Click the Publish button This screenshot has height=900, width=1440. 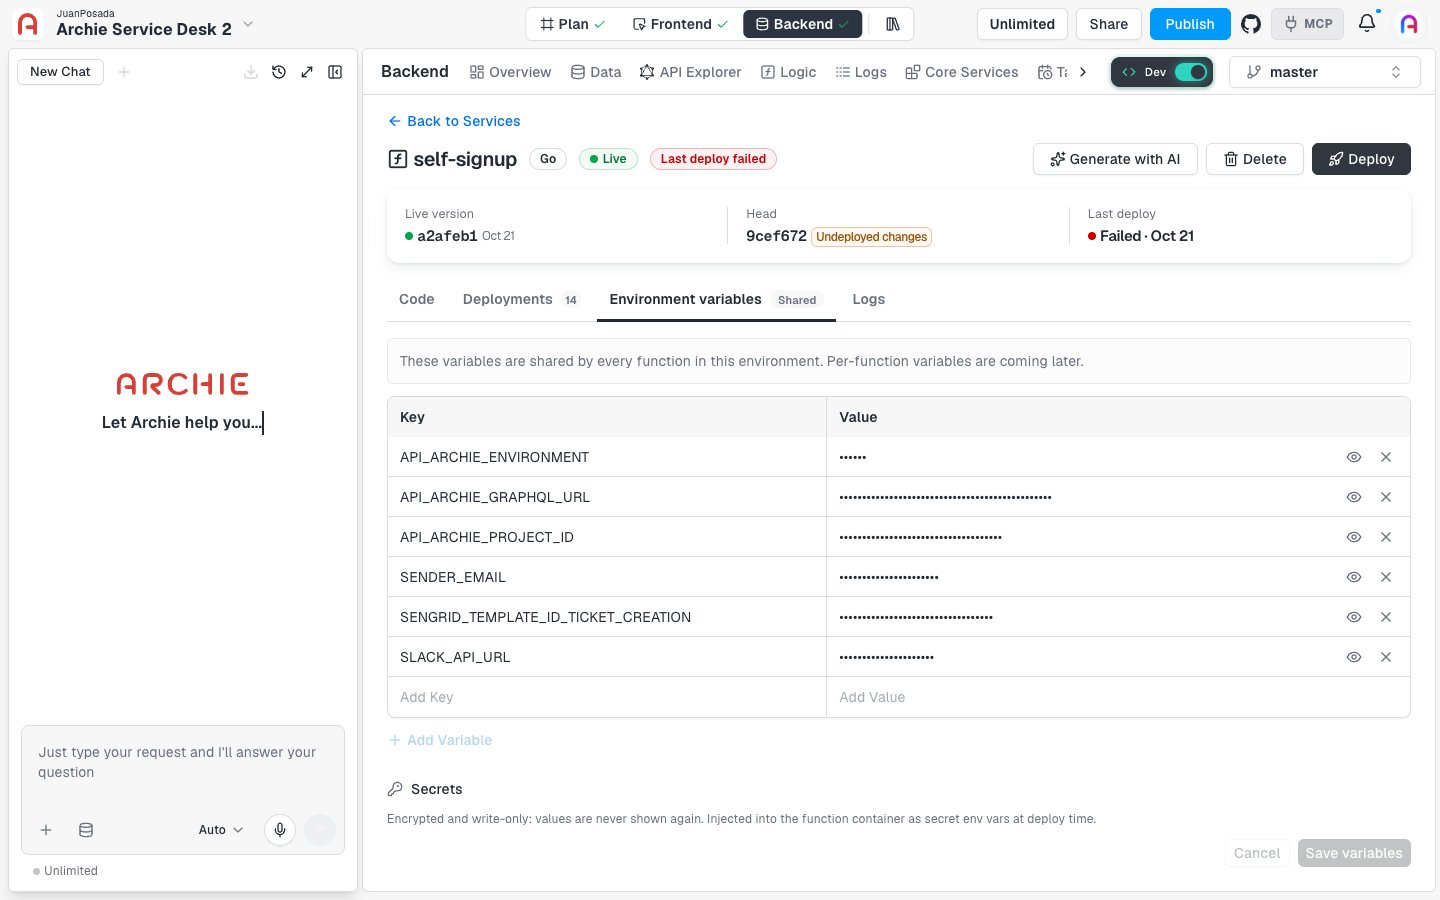tap(1190, 24)
